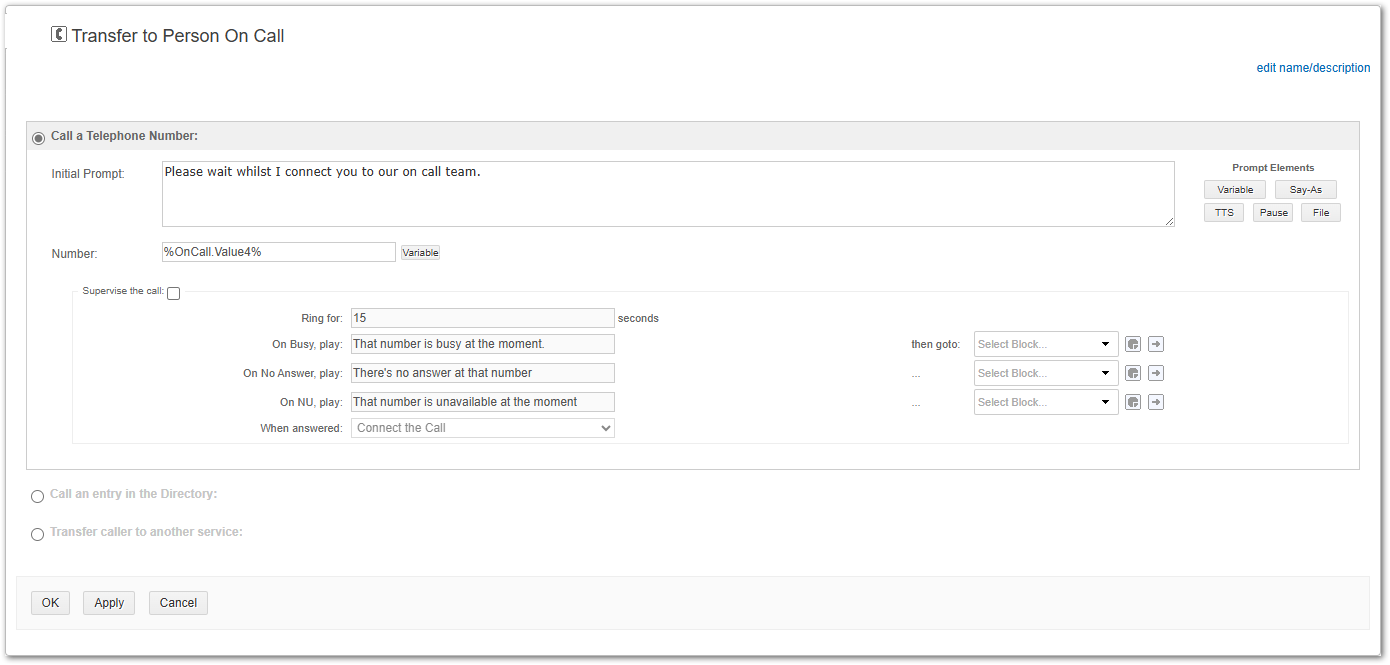Click the go-to arrow icon for On No Answer

[1155, 373]
